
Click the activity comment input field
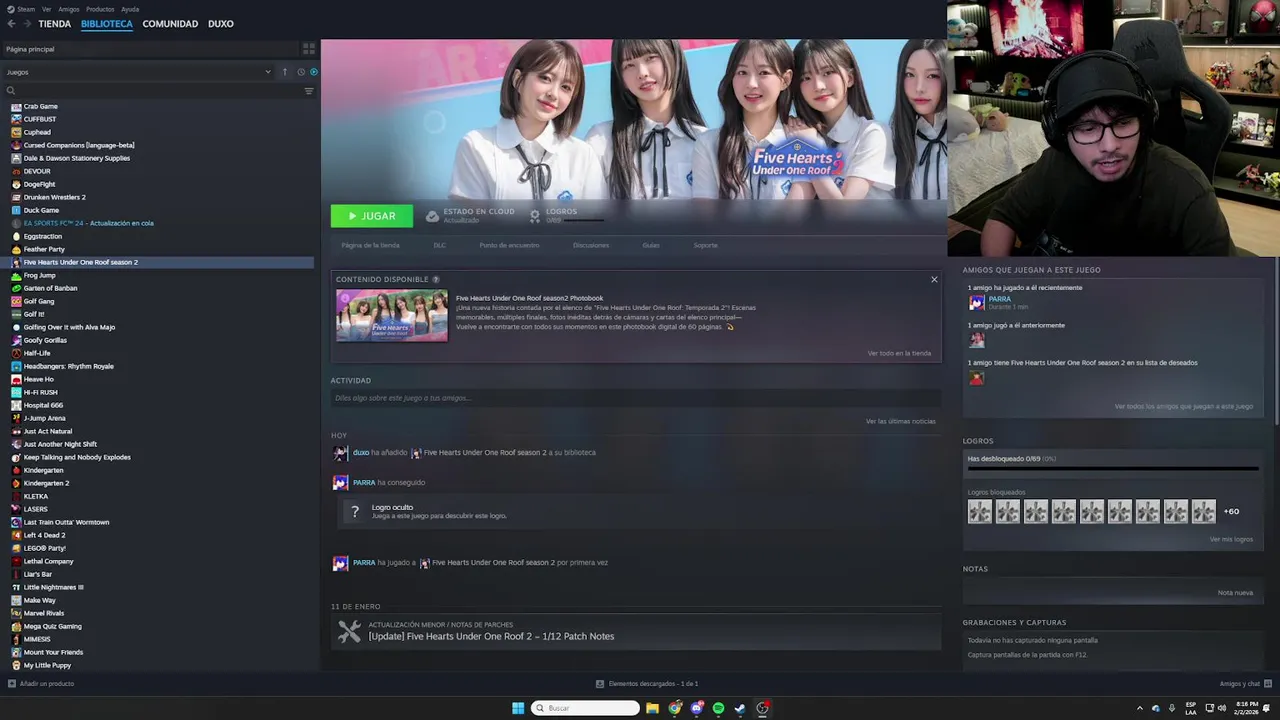[x=636, y=398]
